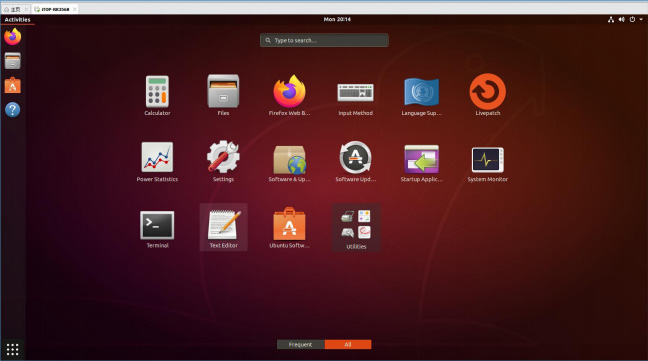Open Firefox Web Browser in app grid

[x=289, y=95]
